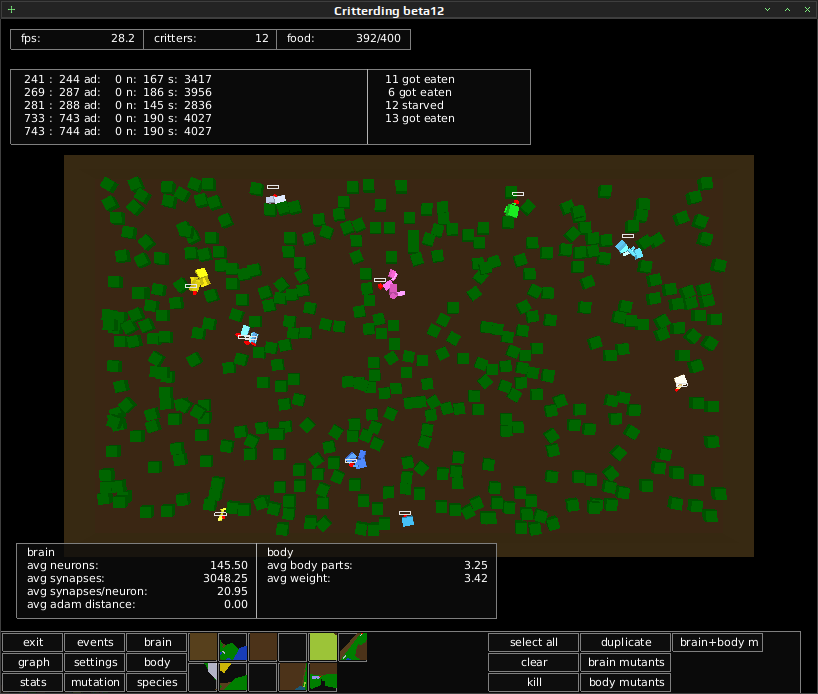818x694 pixels.
Task: Spawn body mutants
Action: click(625, 682)
